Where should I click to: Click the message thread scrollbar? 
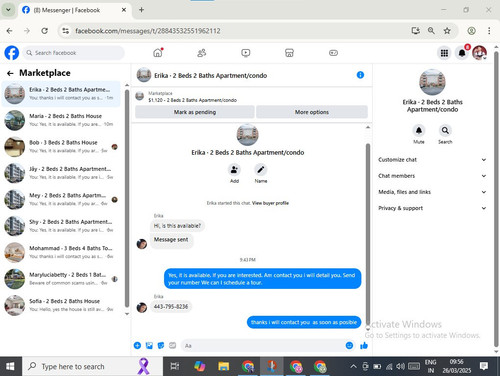(x=368, y=233)
